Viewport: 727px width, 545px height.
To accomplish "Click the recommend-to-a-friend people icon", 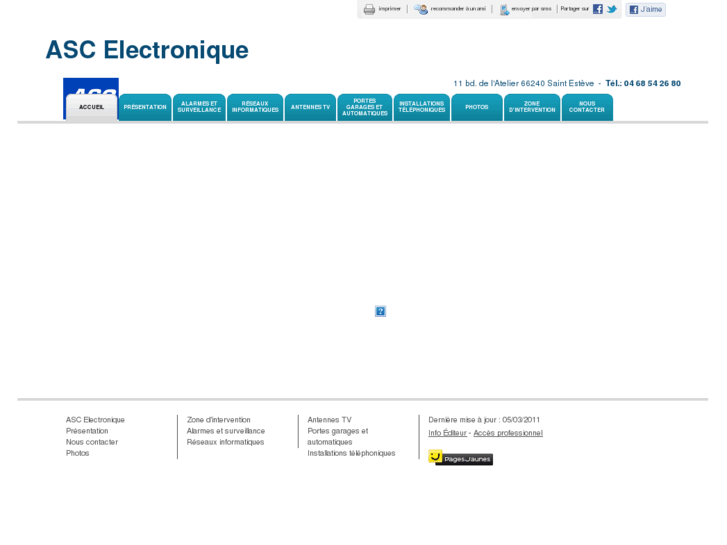I will (421, 9).
